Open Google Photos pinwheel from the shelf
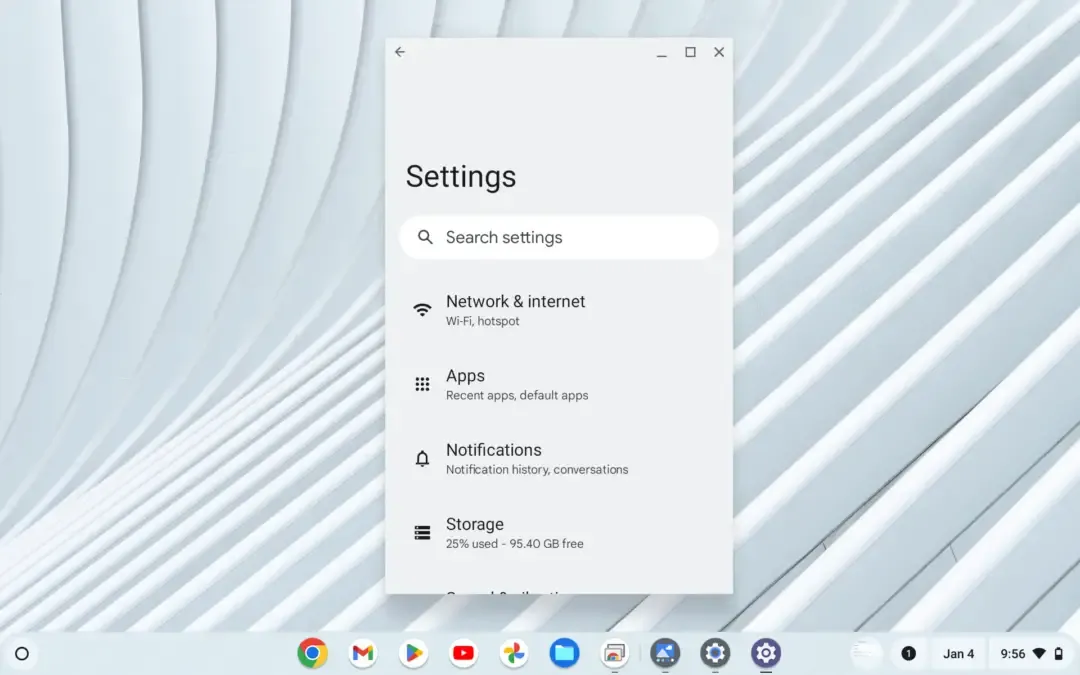Viewport: 1080px width, 675px height. click(514, 653)
